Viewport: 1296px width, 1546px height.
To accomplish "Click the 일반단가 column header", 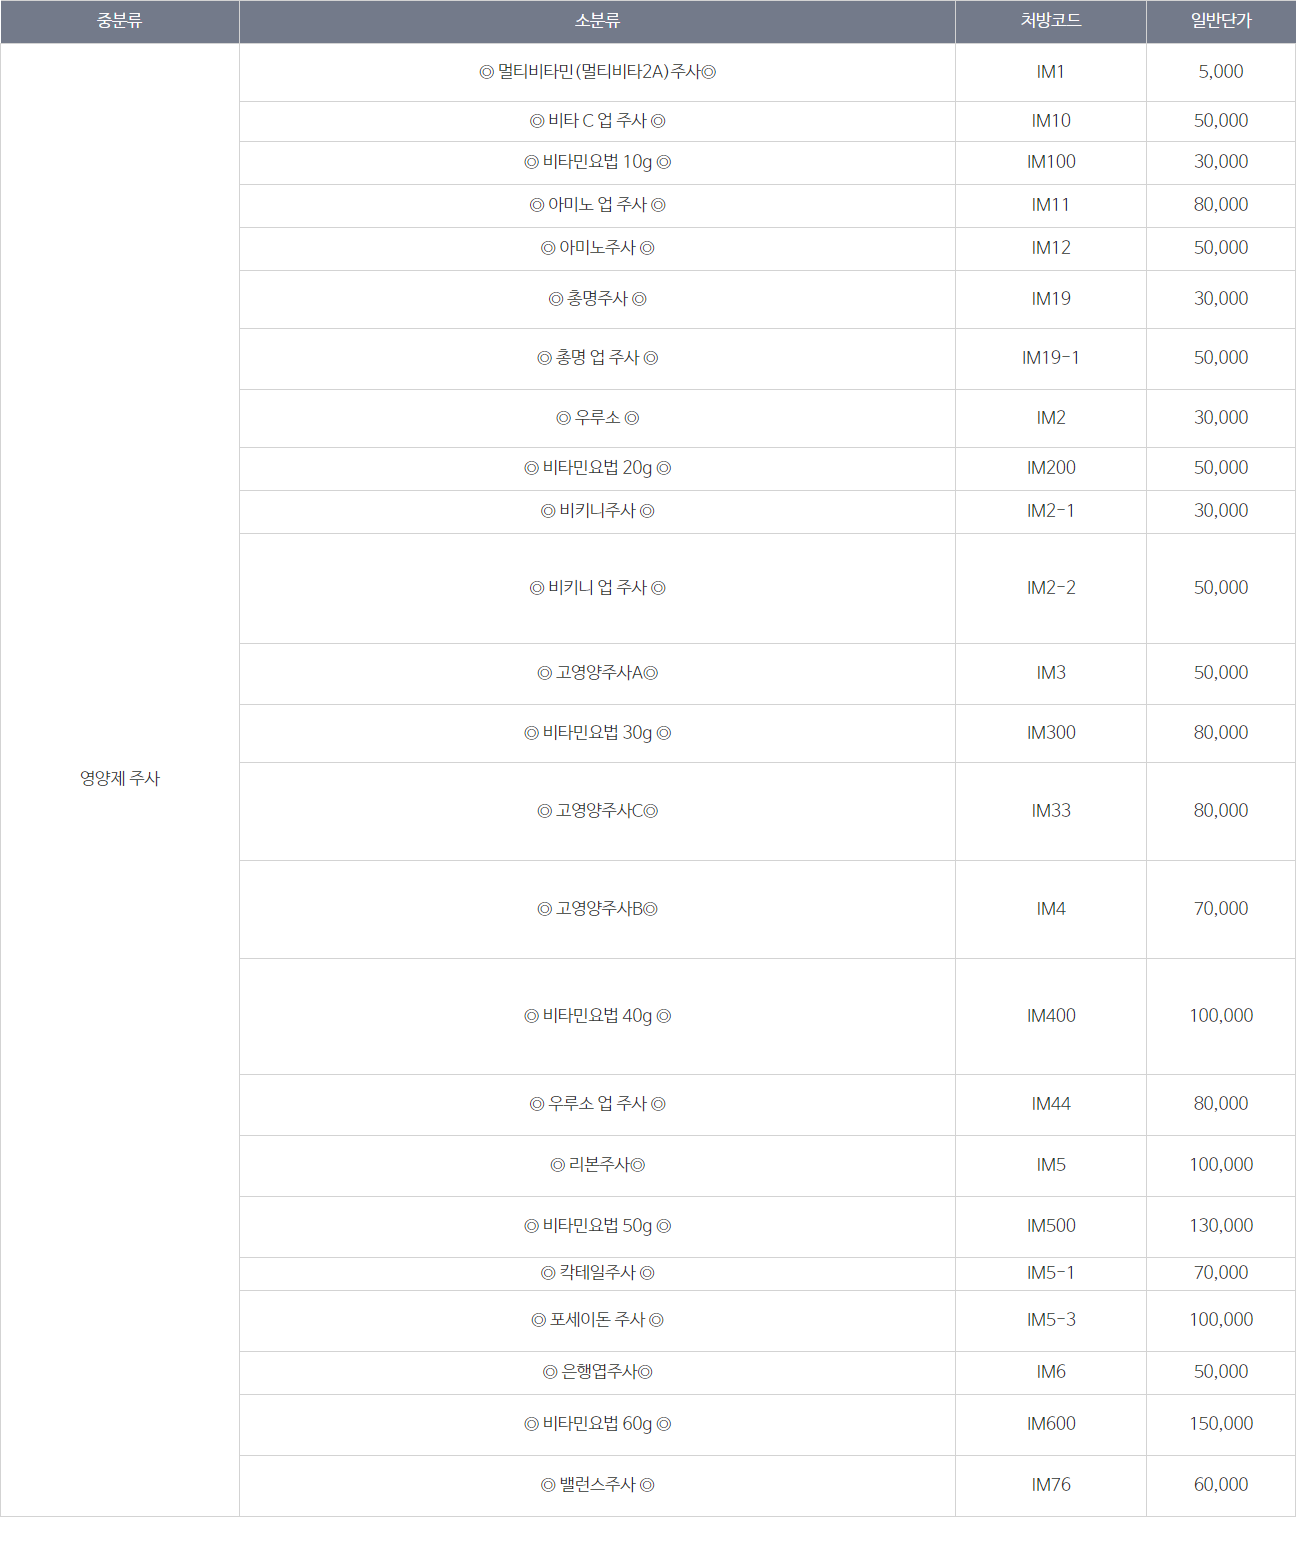I will 1221,21.
